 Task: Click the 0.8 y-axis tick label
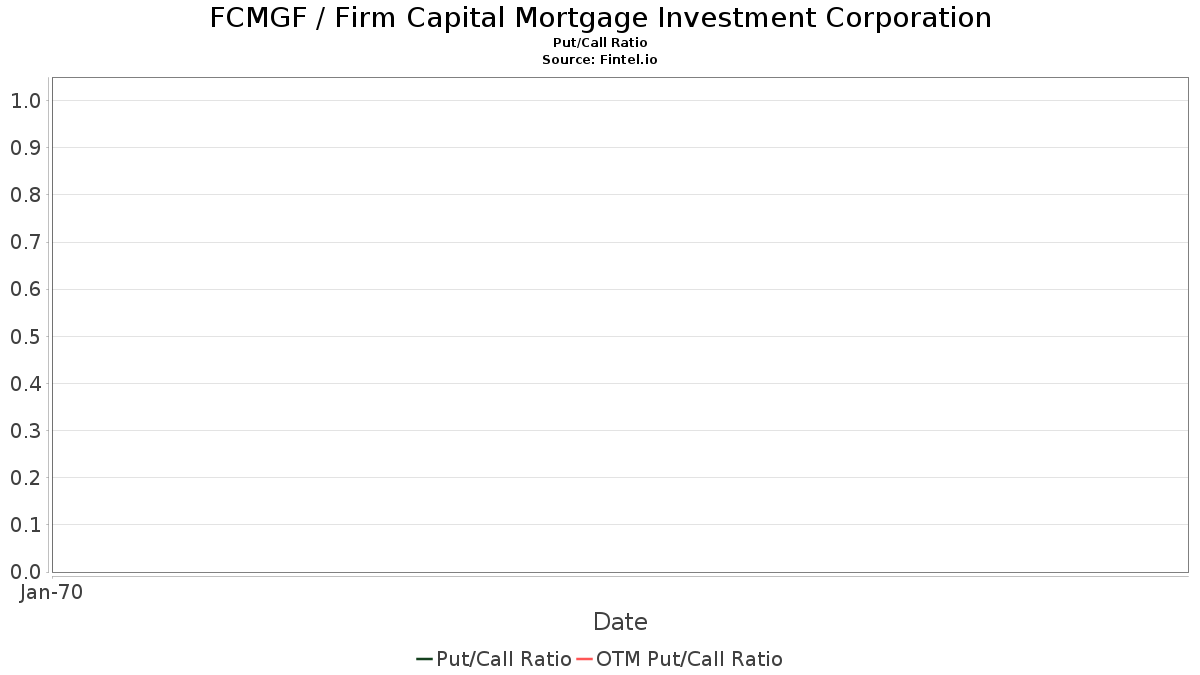[x=26, y=195]
